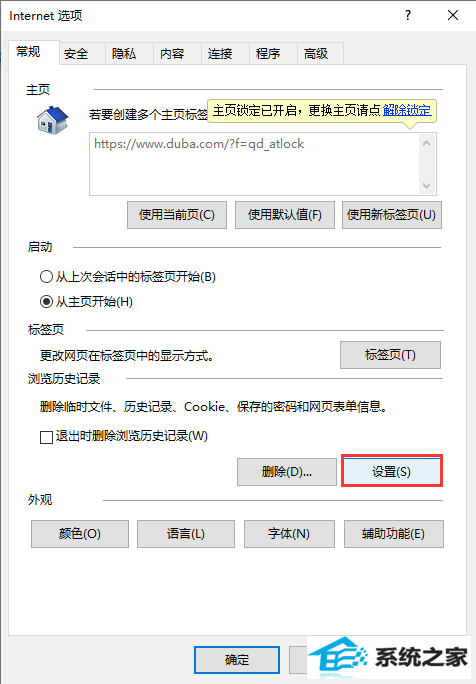
Task: Select 从主页开始 radio option
Action: point(46,302)
